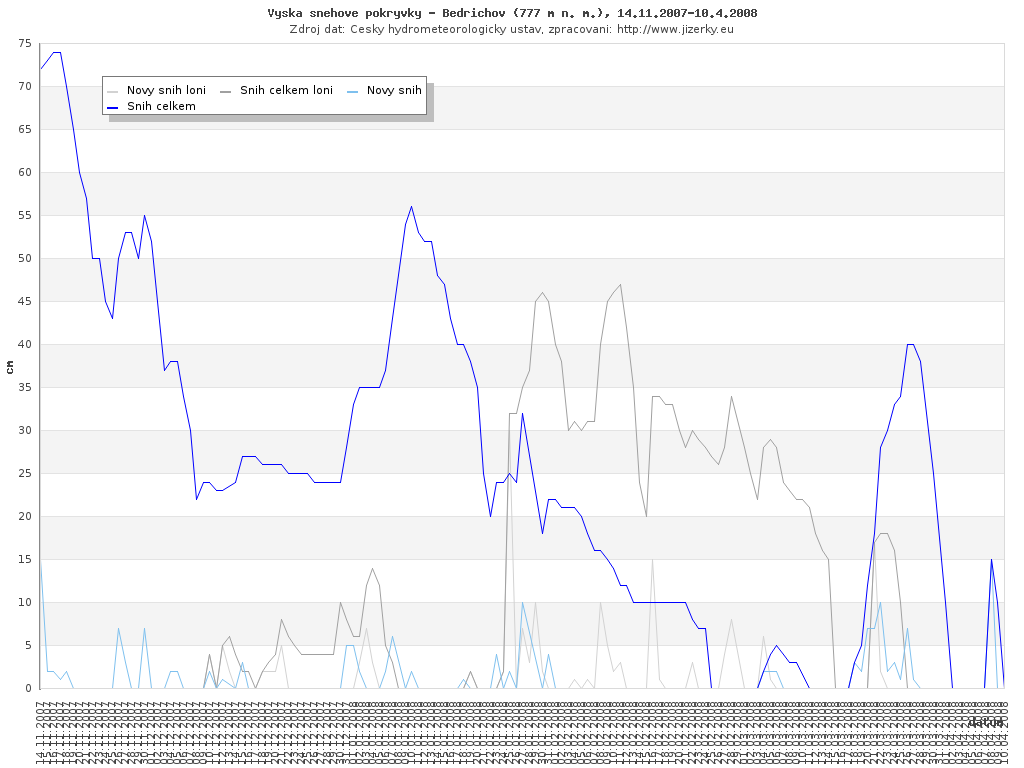Click the 40 tick on the y-axis

coord(24,345)
